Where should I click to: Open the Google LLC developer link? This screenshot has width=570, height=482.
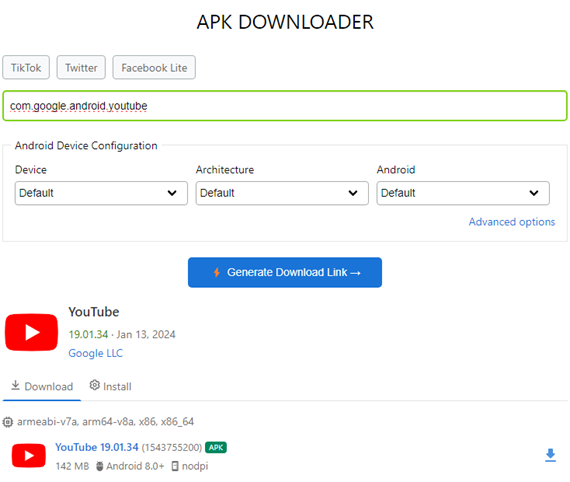[x=96, y=353]
